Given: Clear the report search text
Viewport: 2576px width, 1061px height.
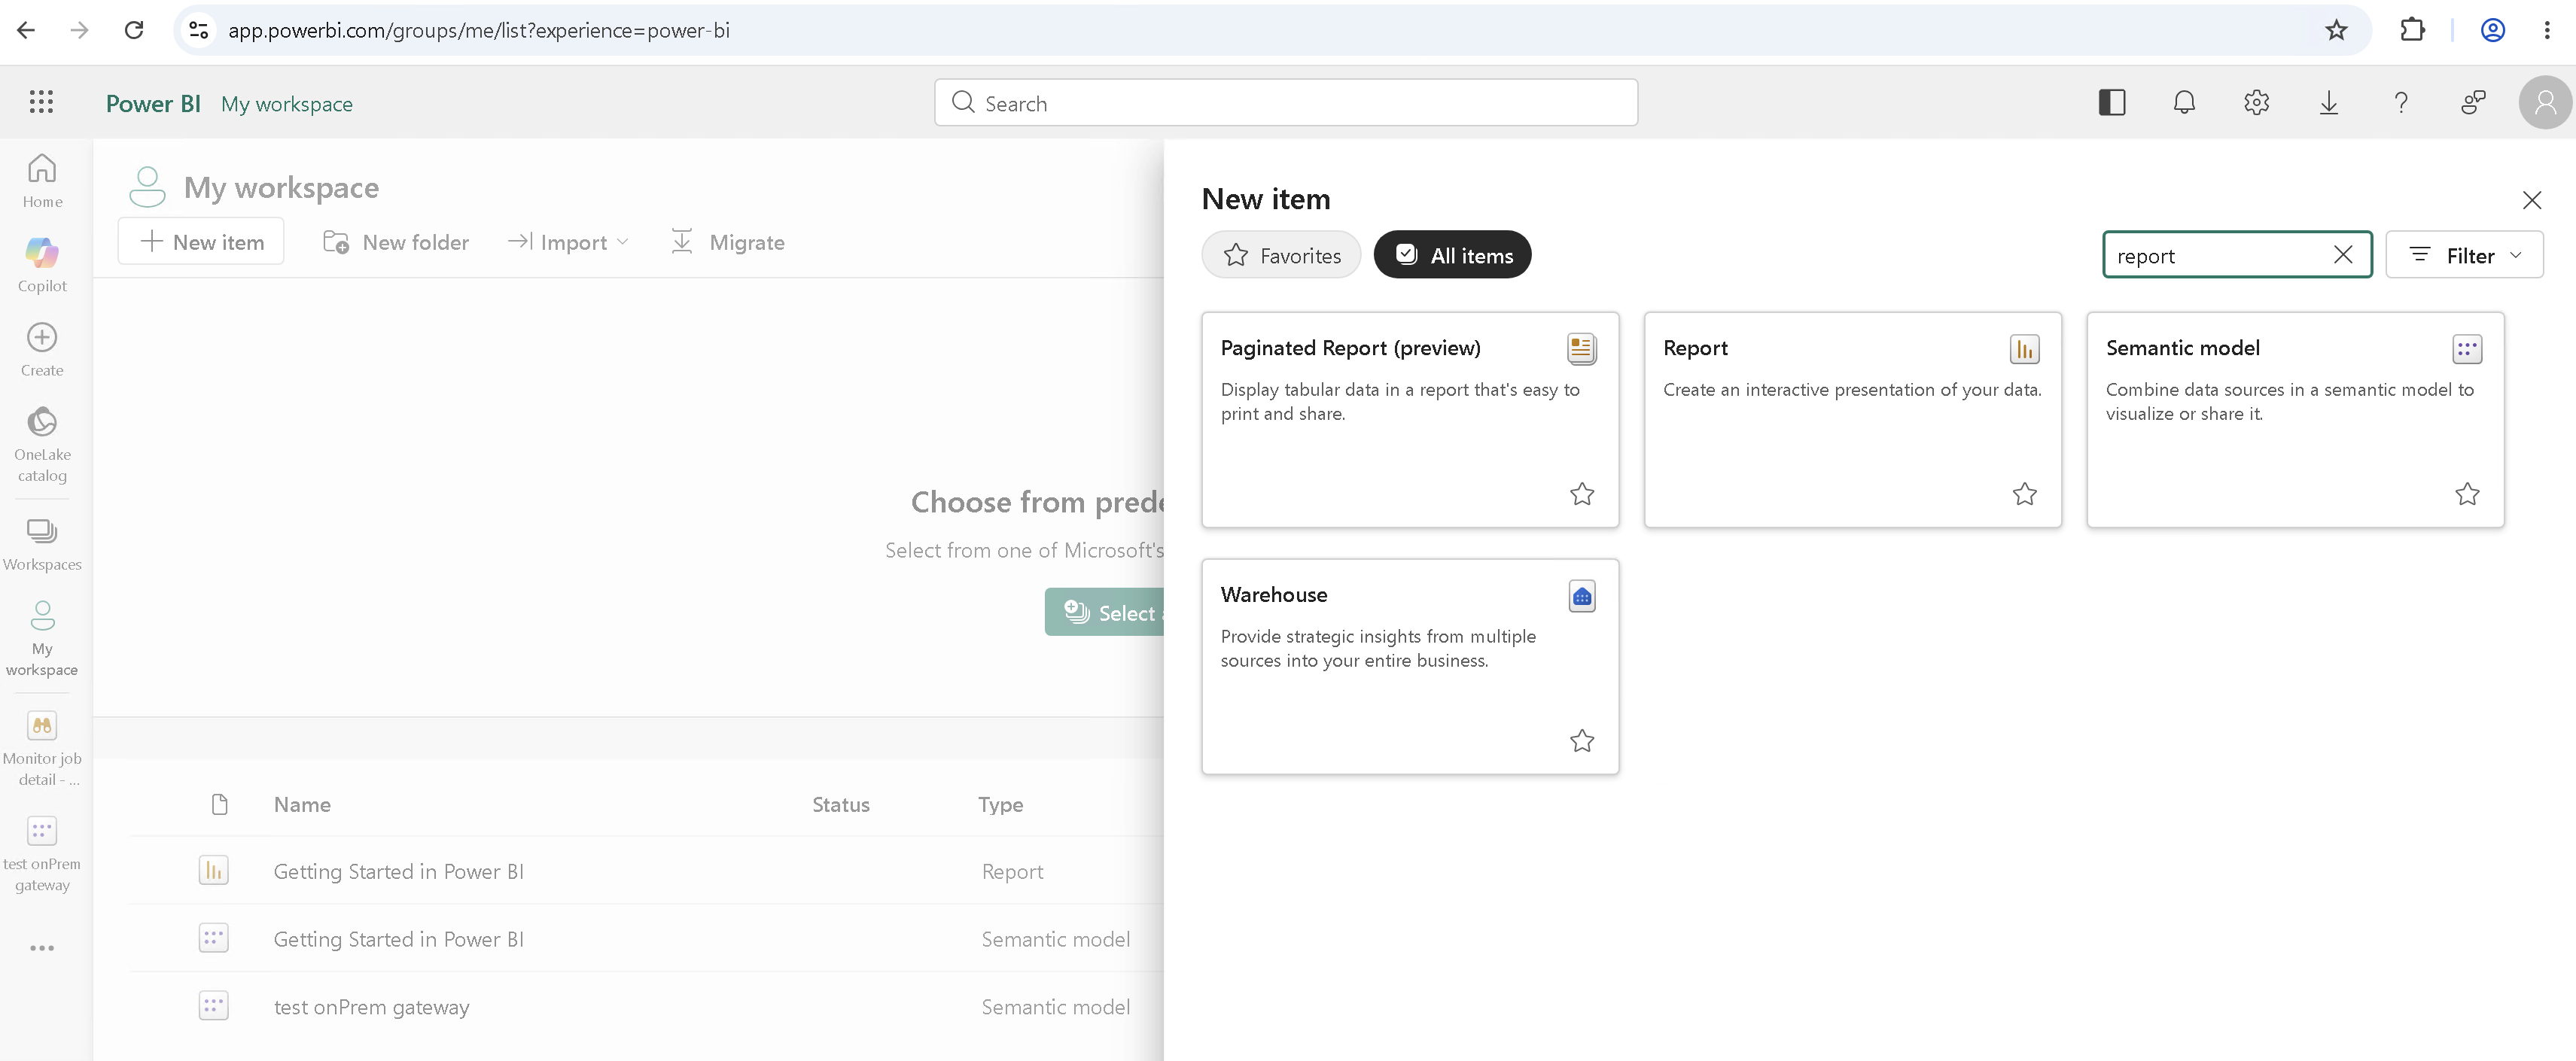Looking at the screenshot, I should [2342, 255].
